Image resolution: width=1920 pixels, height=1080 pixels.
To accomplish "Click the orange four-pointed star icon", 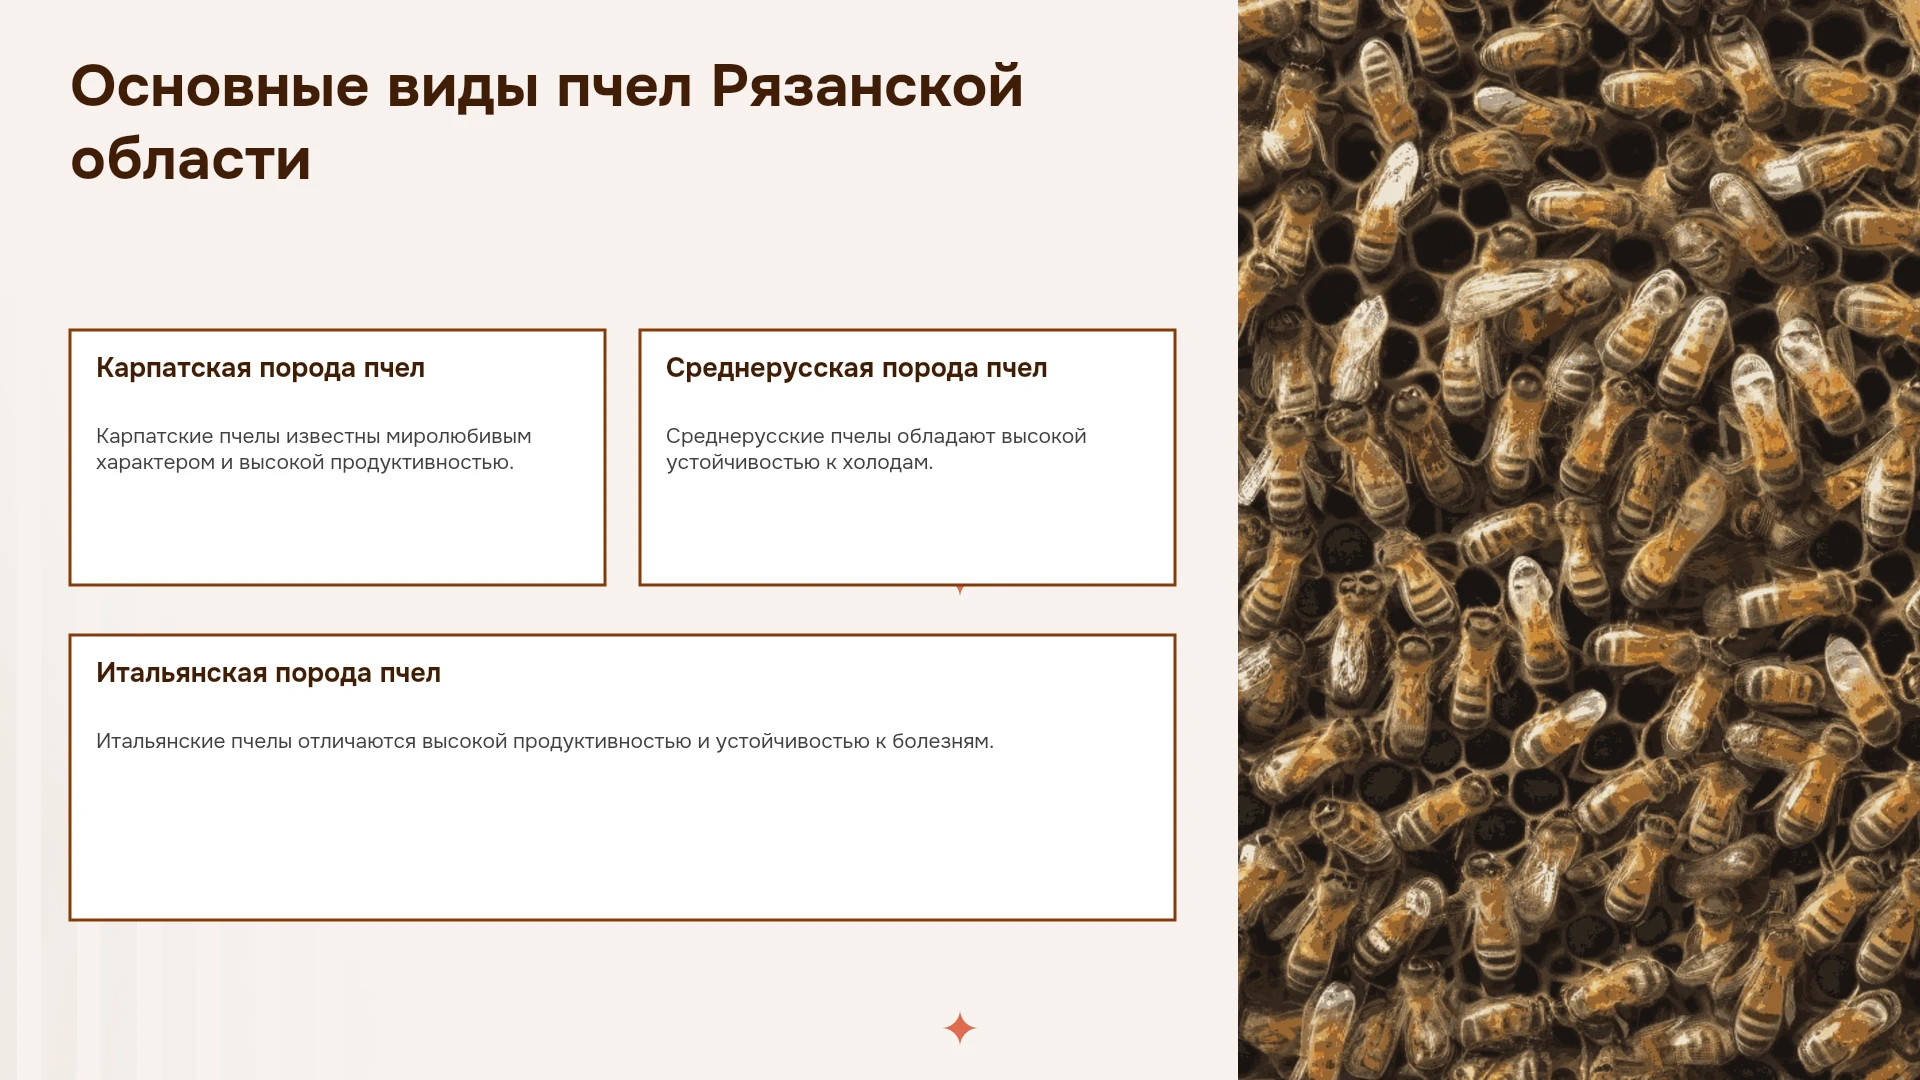I will click(x=959, y=1028).
